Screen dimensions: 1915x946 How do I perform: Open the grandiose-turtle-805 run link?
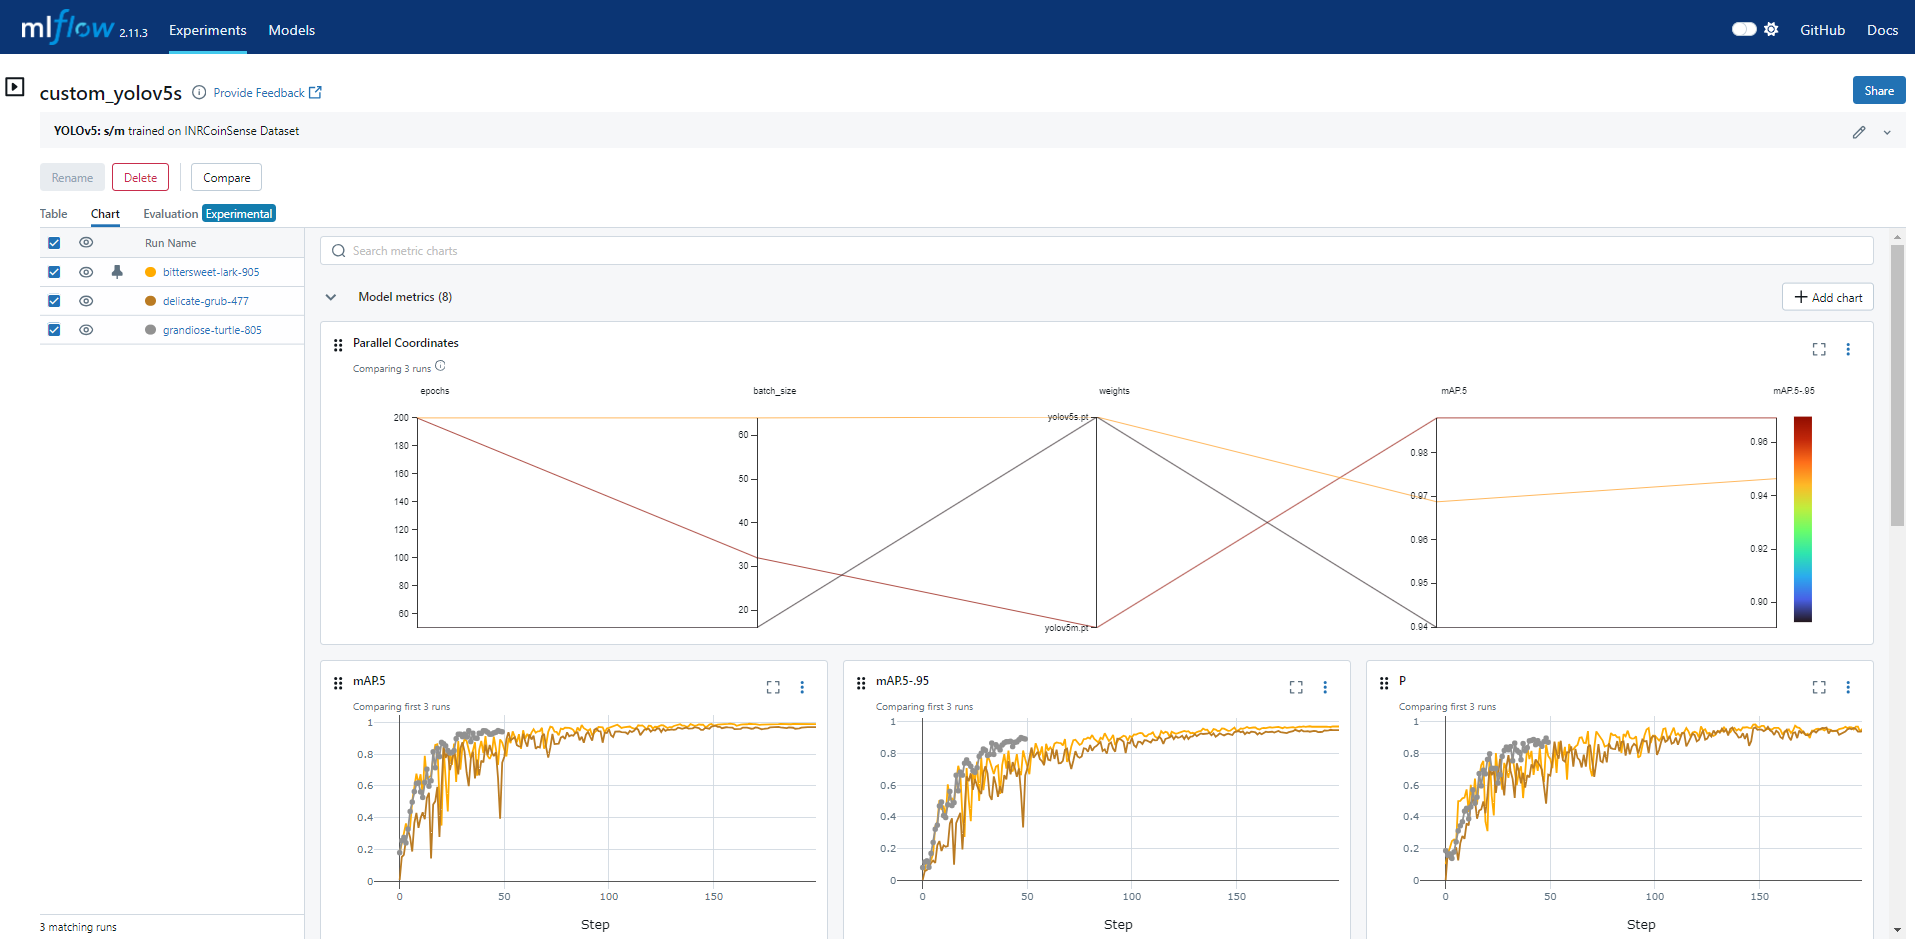tap(212, 330)
